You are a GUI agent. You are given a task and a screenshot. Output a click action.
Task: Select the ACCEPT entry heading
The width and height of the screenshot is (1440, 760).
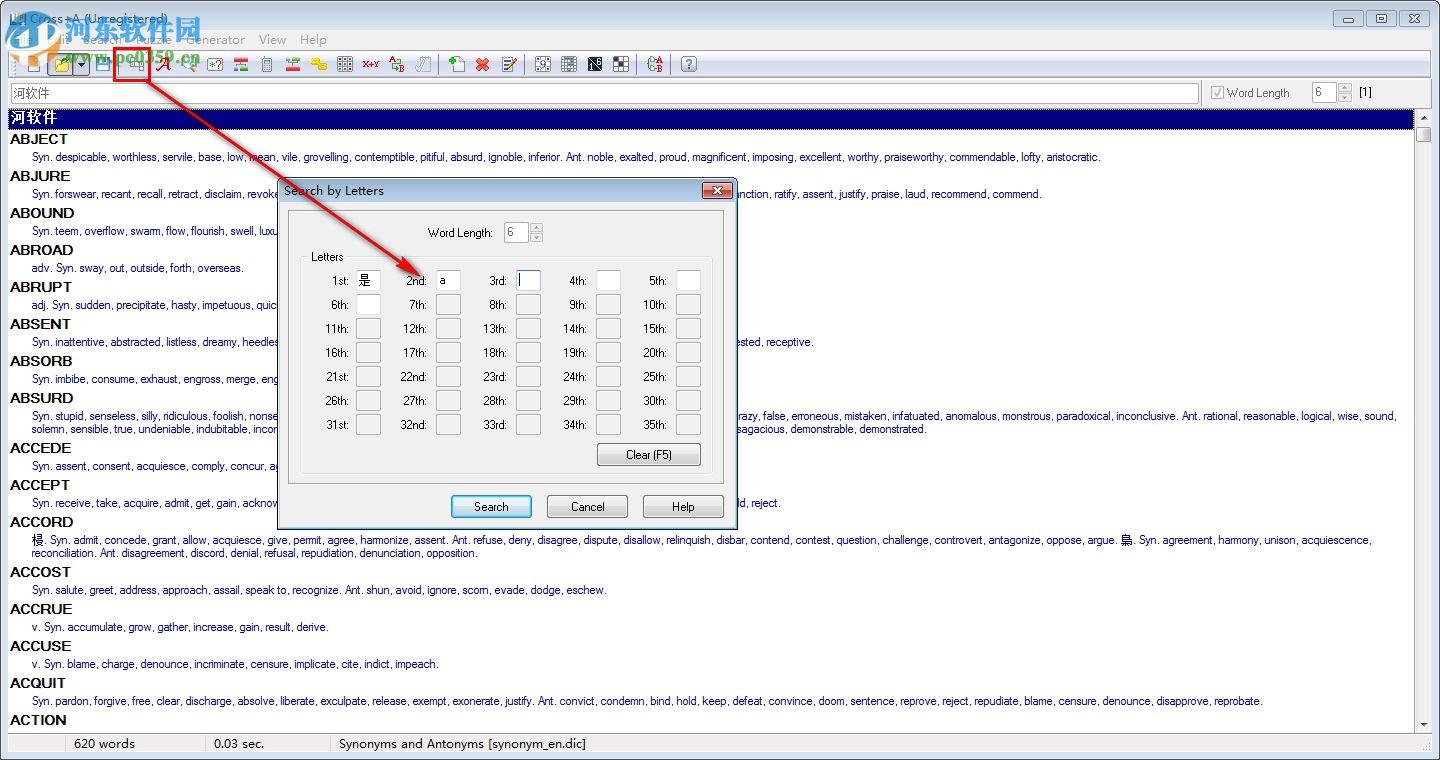[x=40, y=486]
